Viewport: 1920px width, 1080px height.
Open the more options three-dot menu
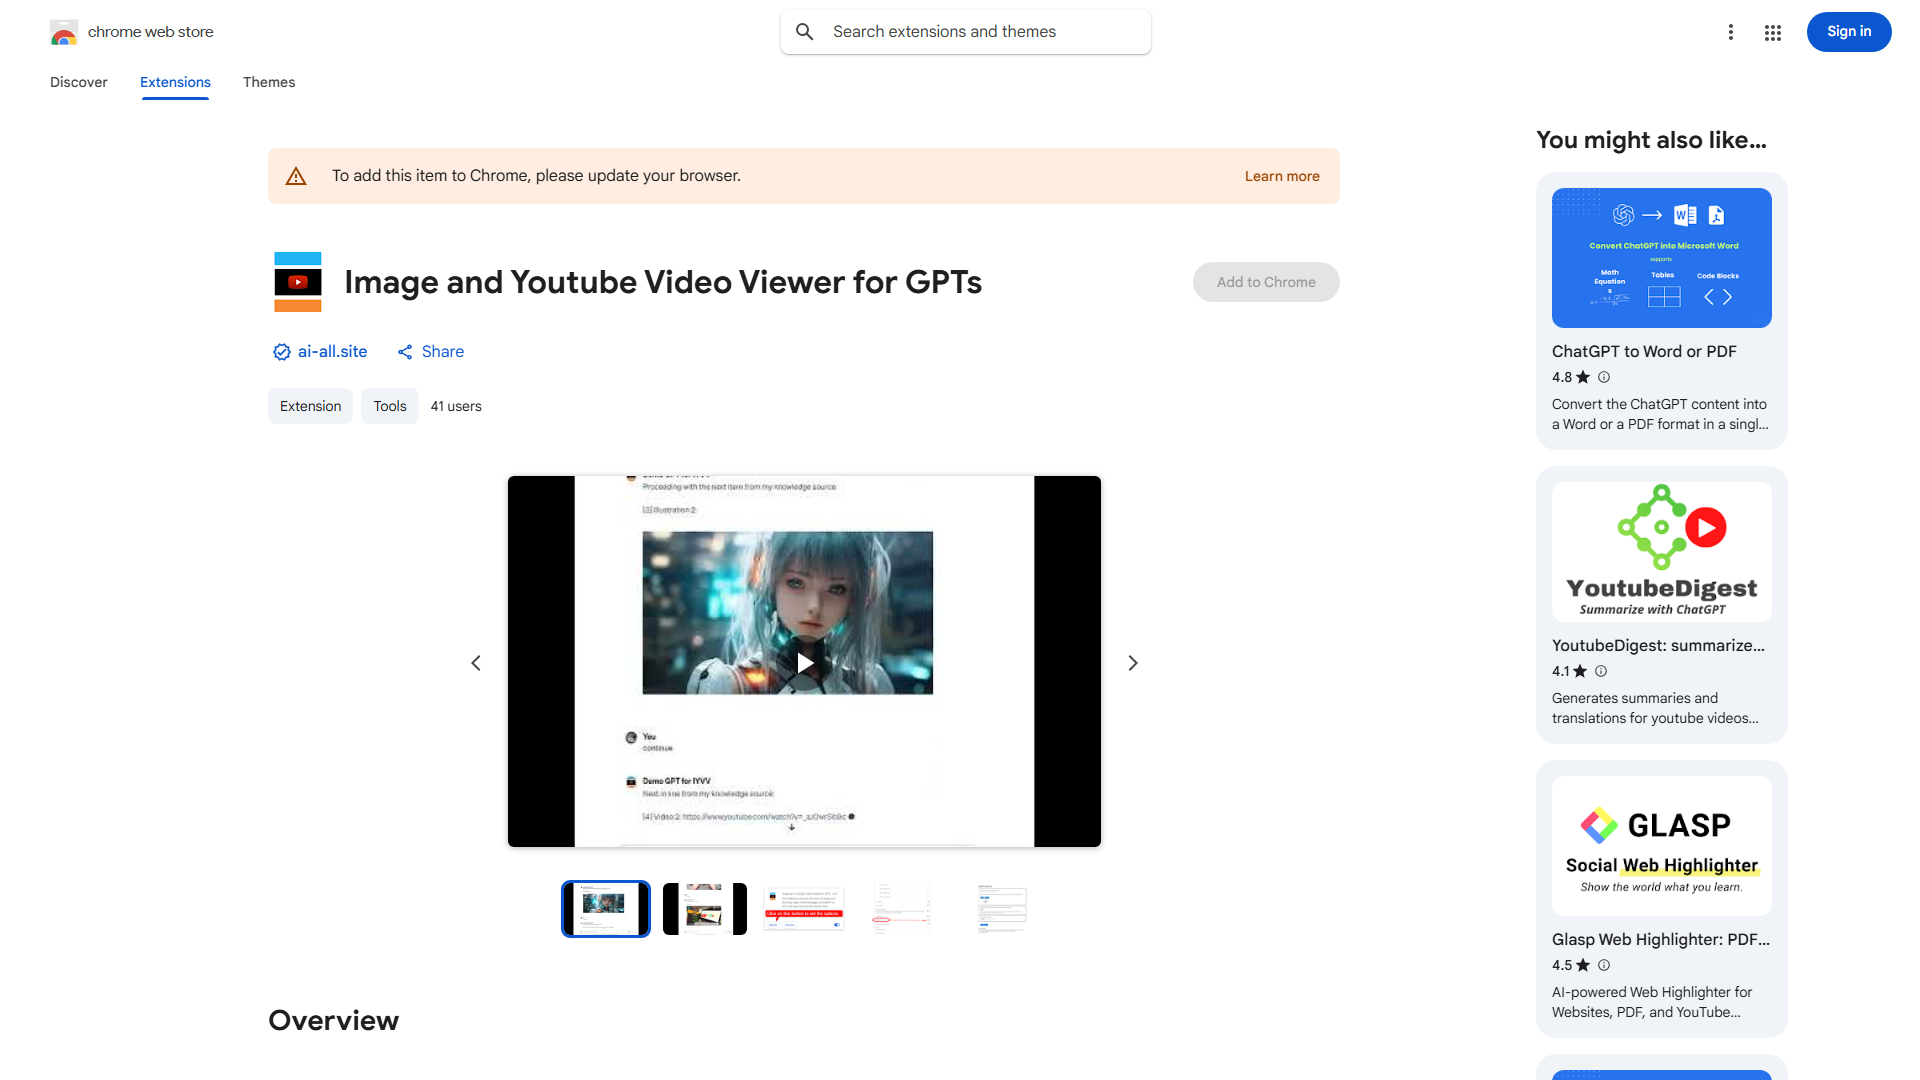coord(1731,32)
